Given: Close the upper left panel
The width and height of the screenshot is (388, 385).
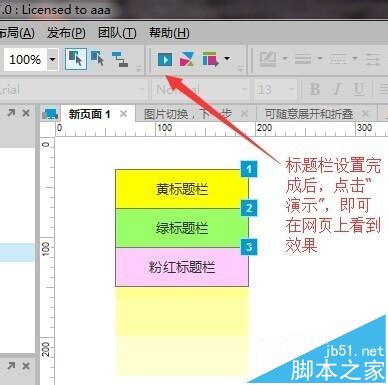Looking at the screenshot, I should click(26, 113).
